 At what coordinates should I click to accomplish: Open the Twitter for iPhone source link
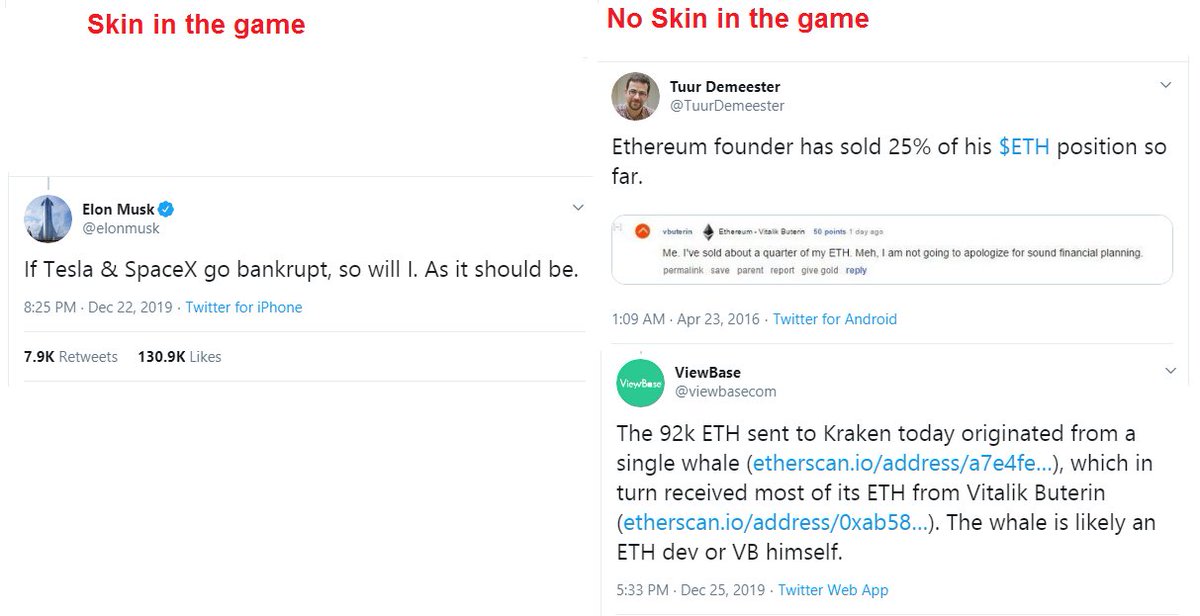244,307
